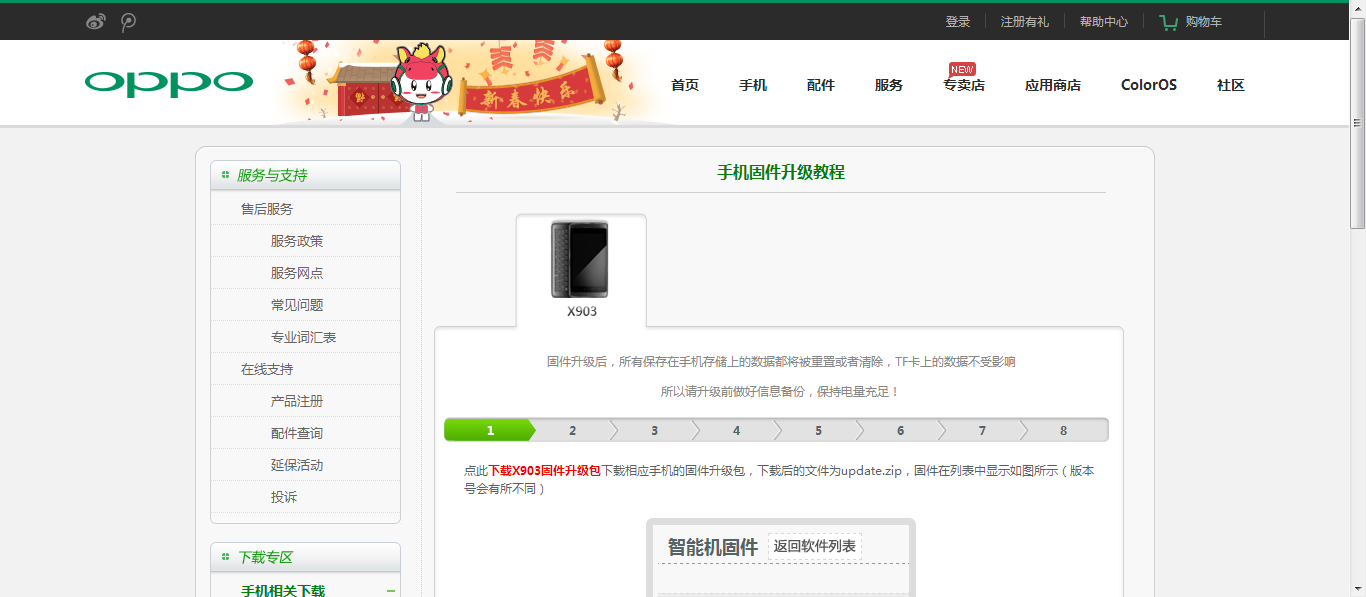The height and width of the screenshot is (597, 1366).
Task: Jump to step 3 of the tutorial
Action: coord(654,430)
